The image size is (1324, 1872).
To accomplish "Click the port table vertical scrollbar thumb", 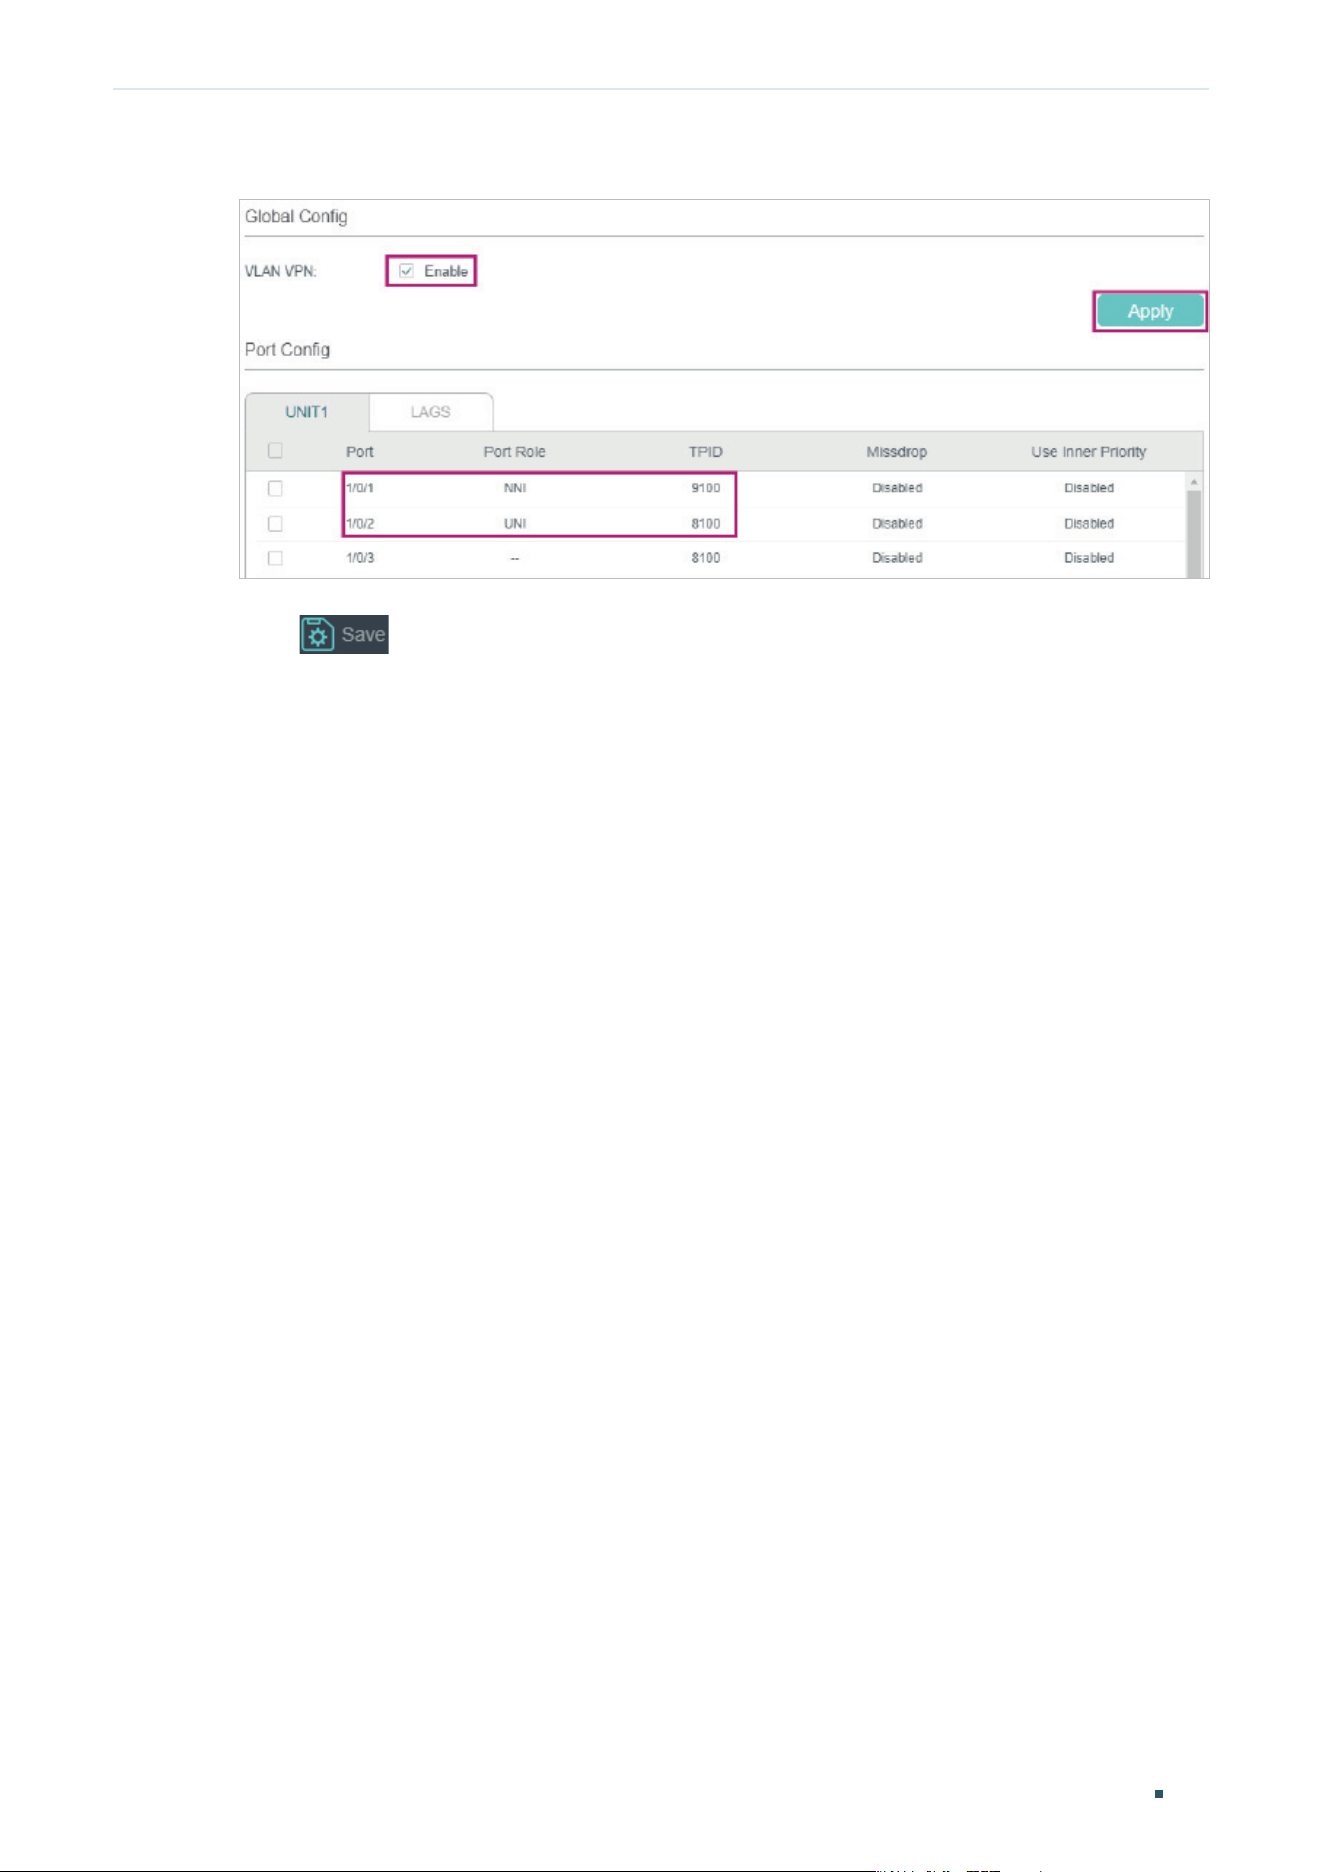I will click(1194, 534).
